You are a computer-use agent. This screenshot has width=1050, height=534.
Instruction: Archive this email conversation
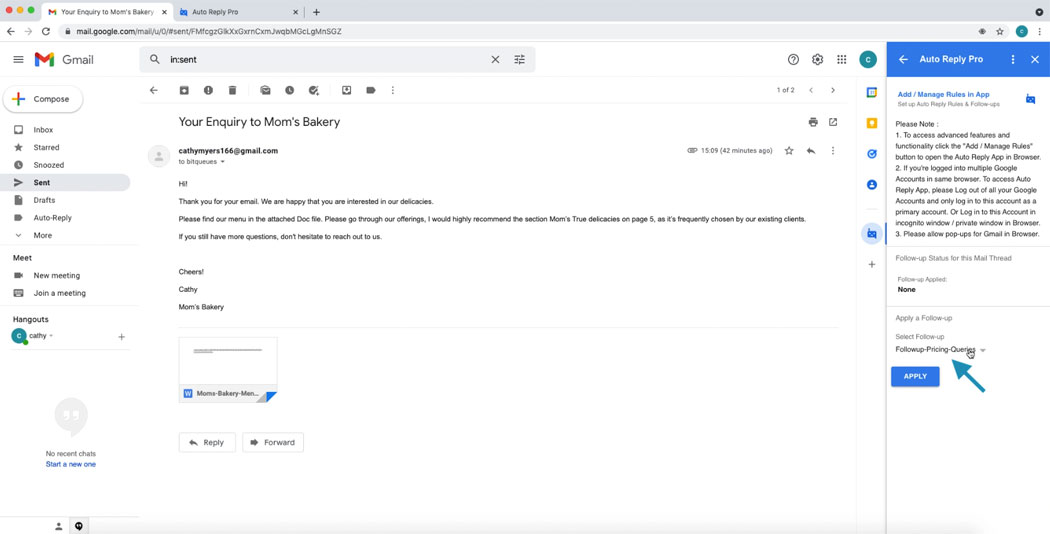tap(184, 90)
